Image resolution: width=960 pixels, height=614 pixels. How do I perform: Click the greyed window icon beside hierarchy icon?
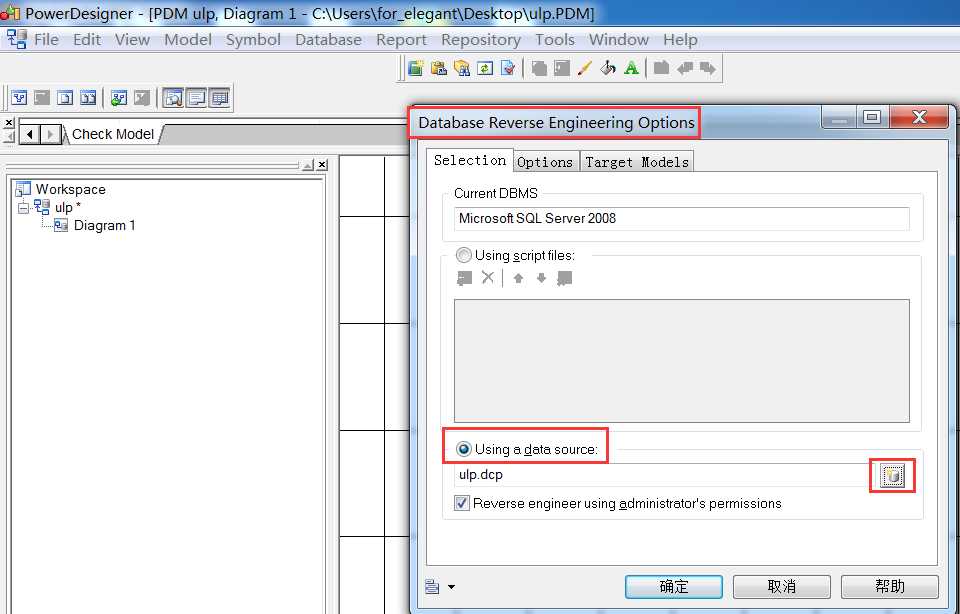(42, 97)
